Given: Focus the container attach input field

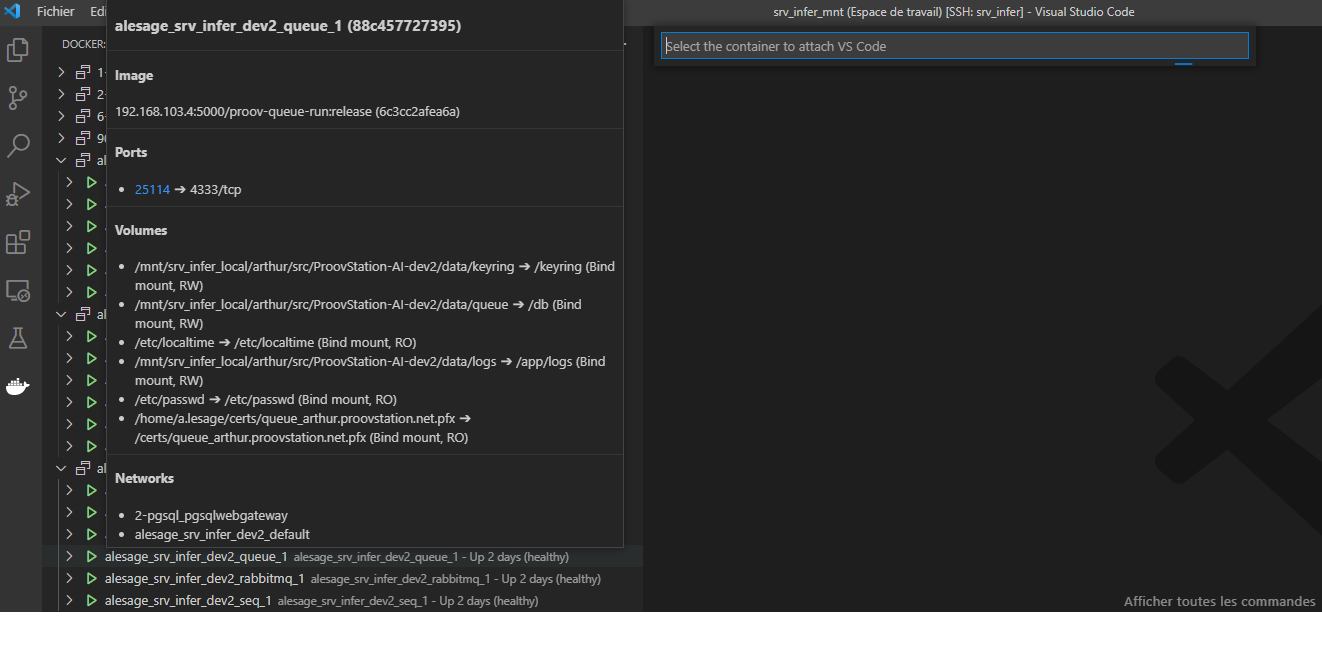Looking at the screenshot, I should [x=954, y=45].
